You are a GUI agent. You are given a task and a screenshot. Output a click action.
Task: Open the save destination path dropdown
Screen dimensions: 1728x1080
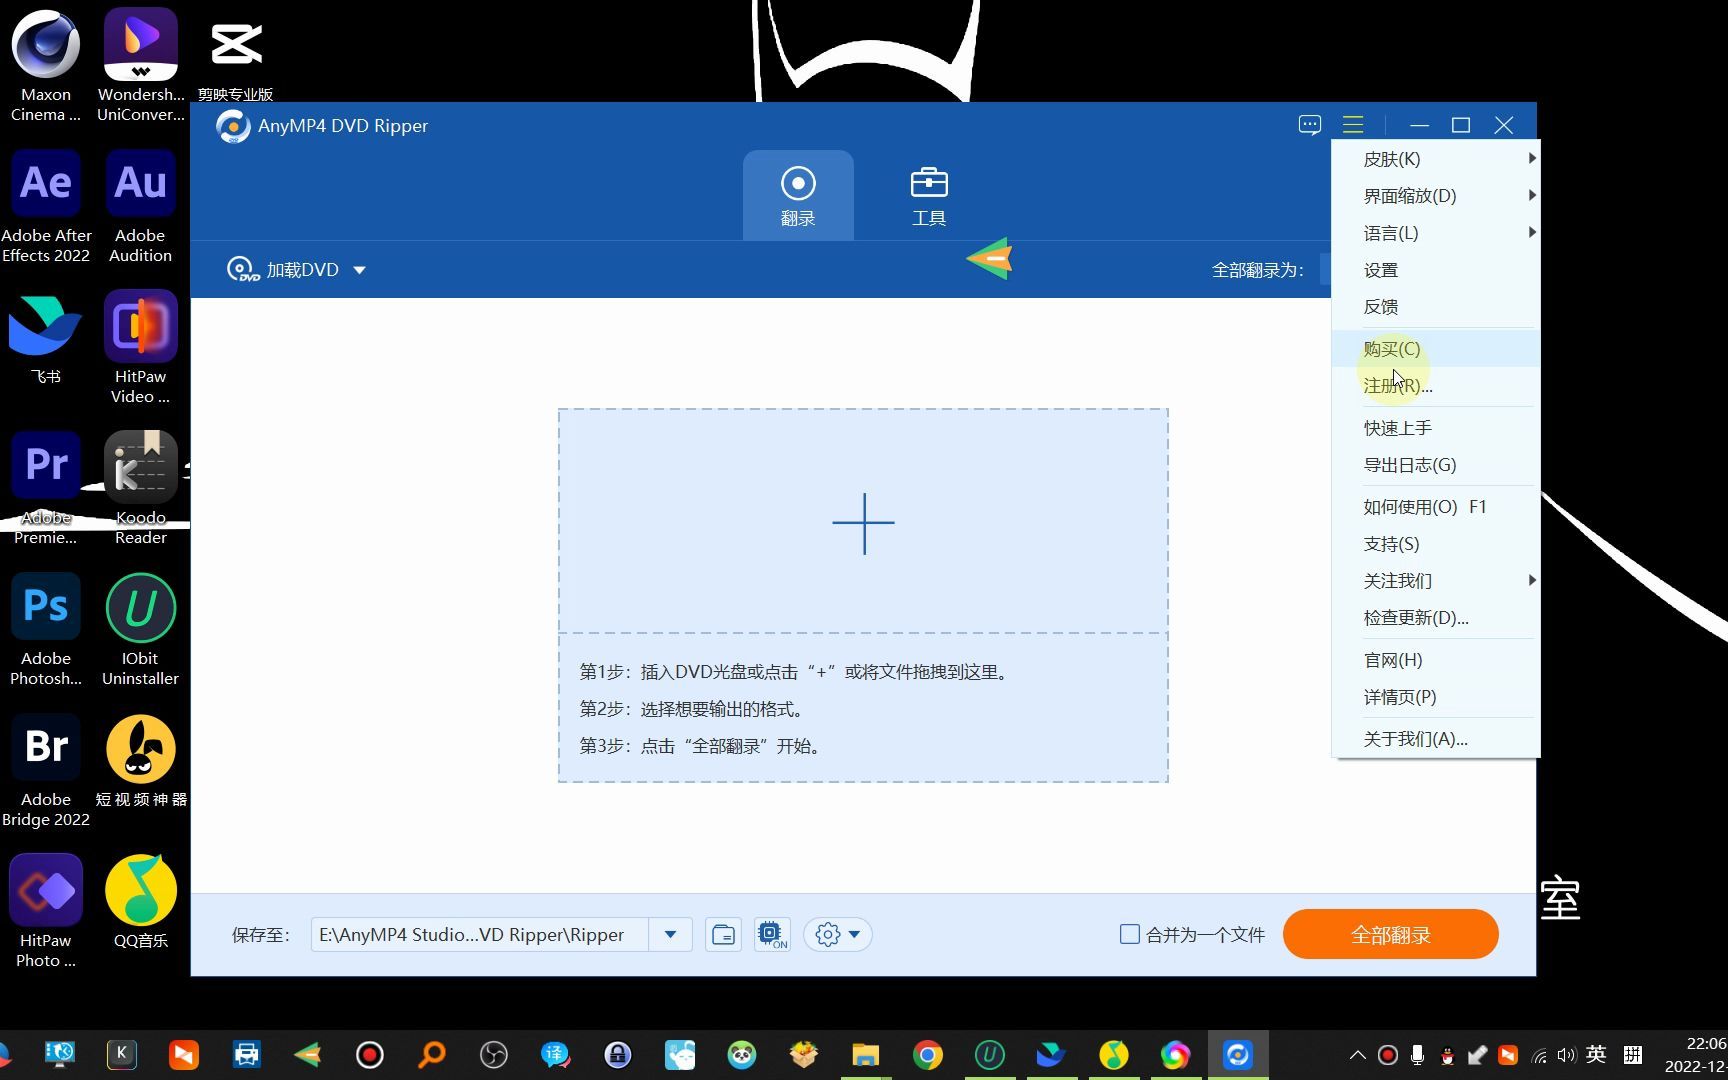[x=670, y=934]
